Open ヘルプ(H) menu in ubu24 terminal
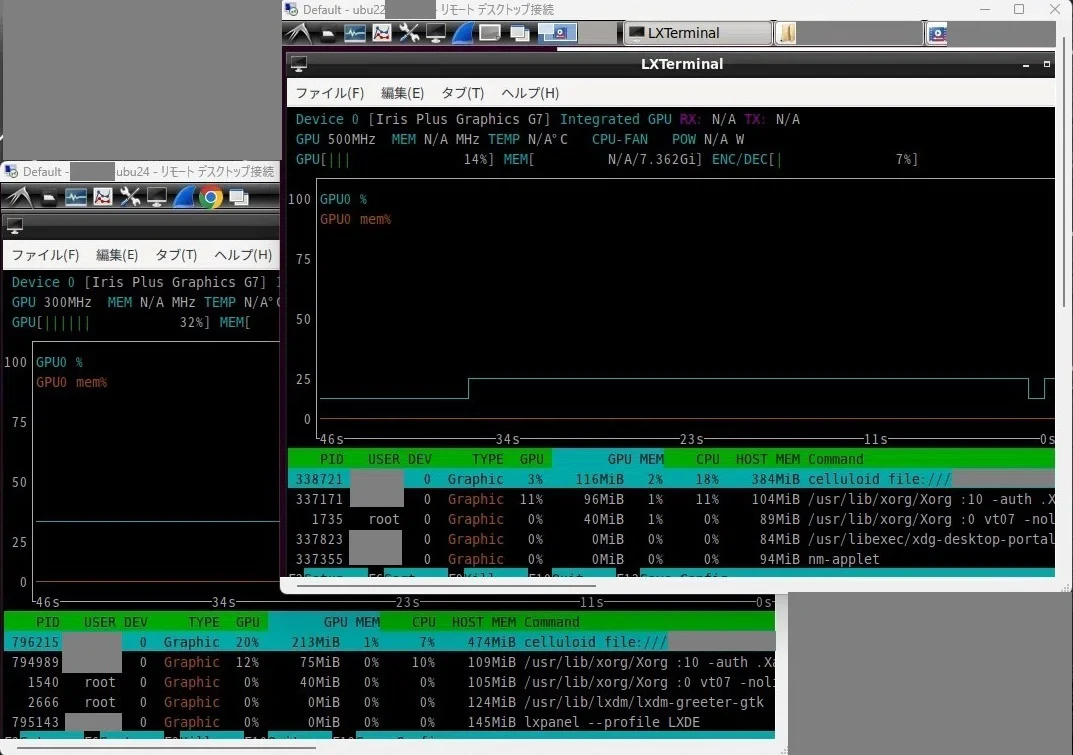The height and width of the screenshot is (755, 1073). [243, 255]
